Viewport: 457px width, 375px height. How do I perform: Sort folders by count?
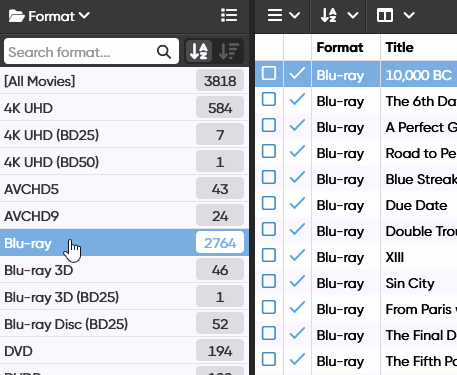[x=229, y=51]
